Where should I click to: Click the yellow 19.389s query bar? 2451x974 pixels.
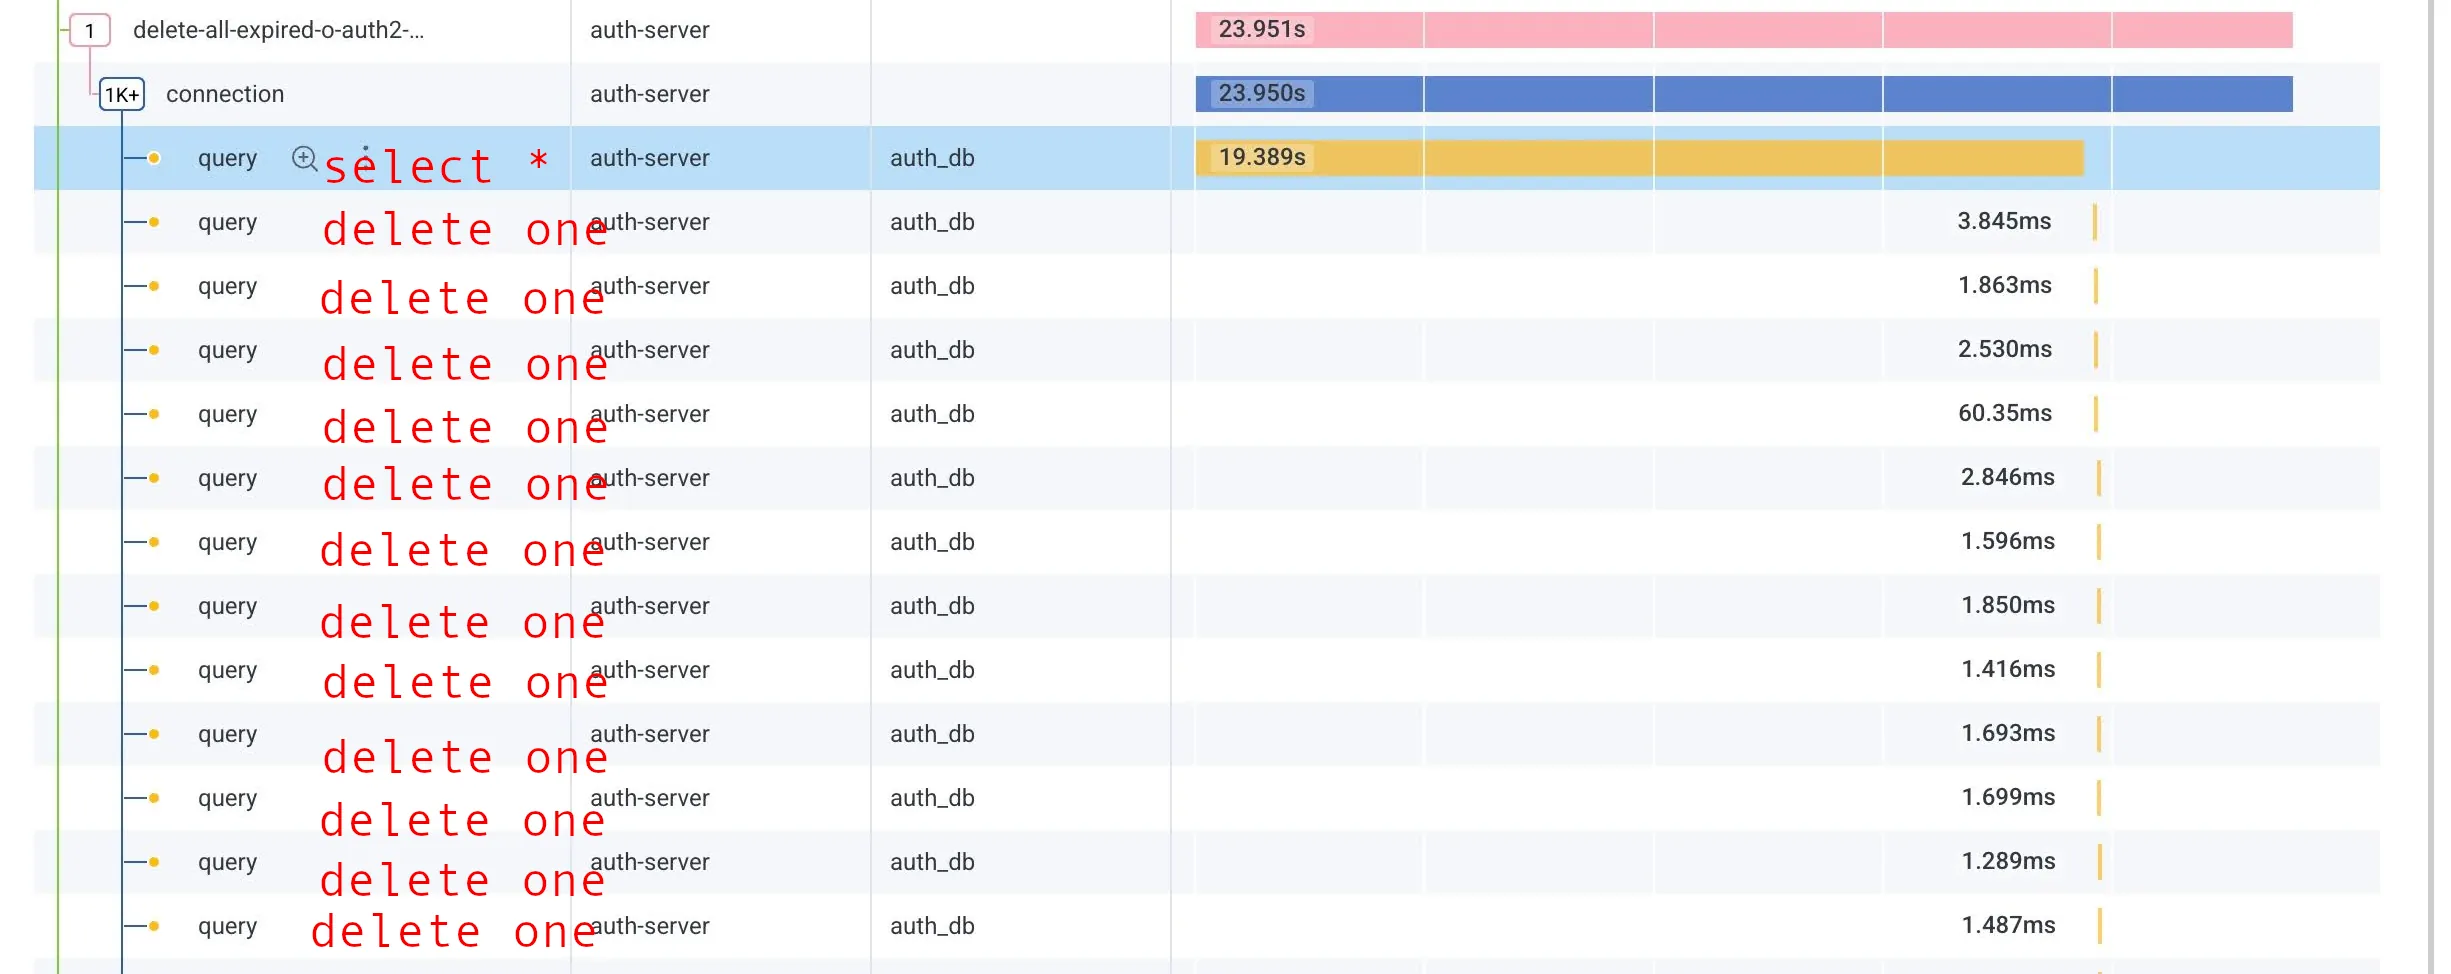tap(1638, 158)
